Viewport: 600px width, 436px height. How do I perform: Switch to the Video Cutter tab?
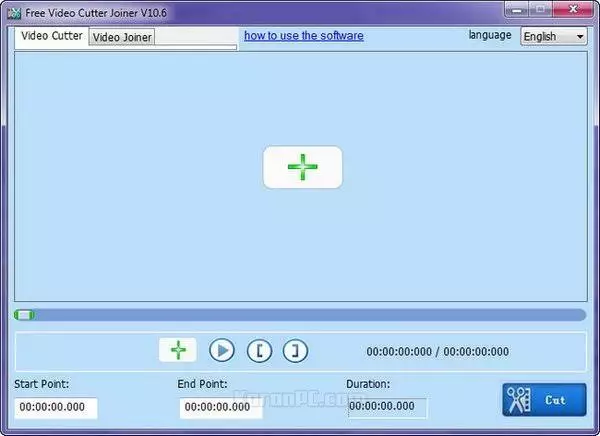tap(52, 36)
